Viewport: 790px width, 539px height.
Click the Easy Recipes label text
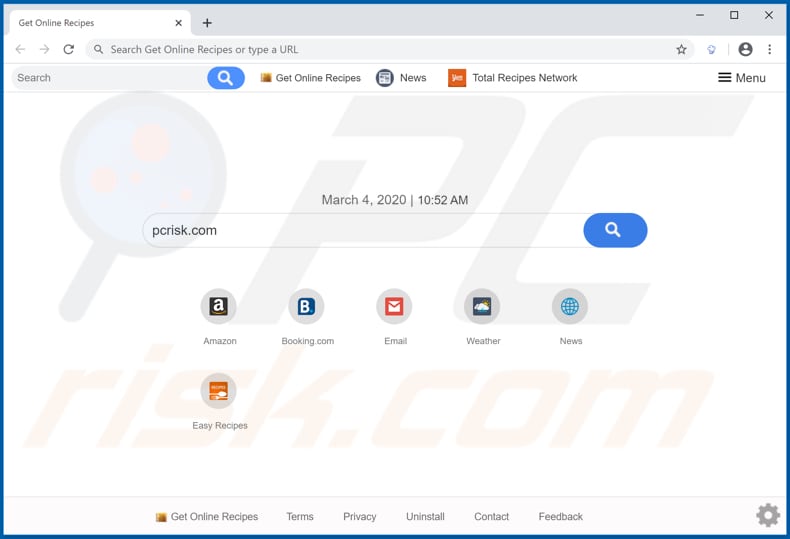point(220,426)
